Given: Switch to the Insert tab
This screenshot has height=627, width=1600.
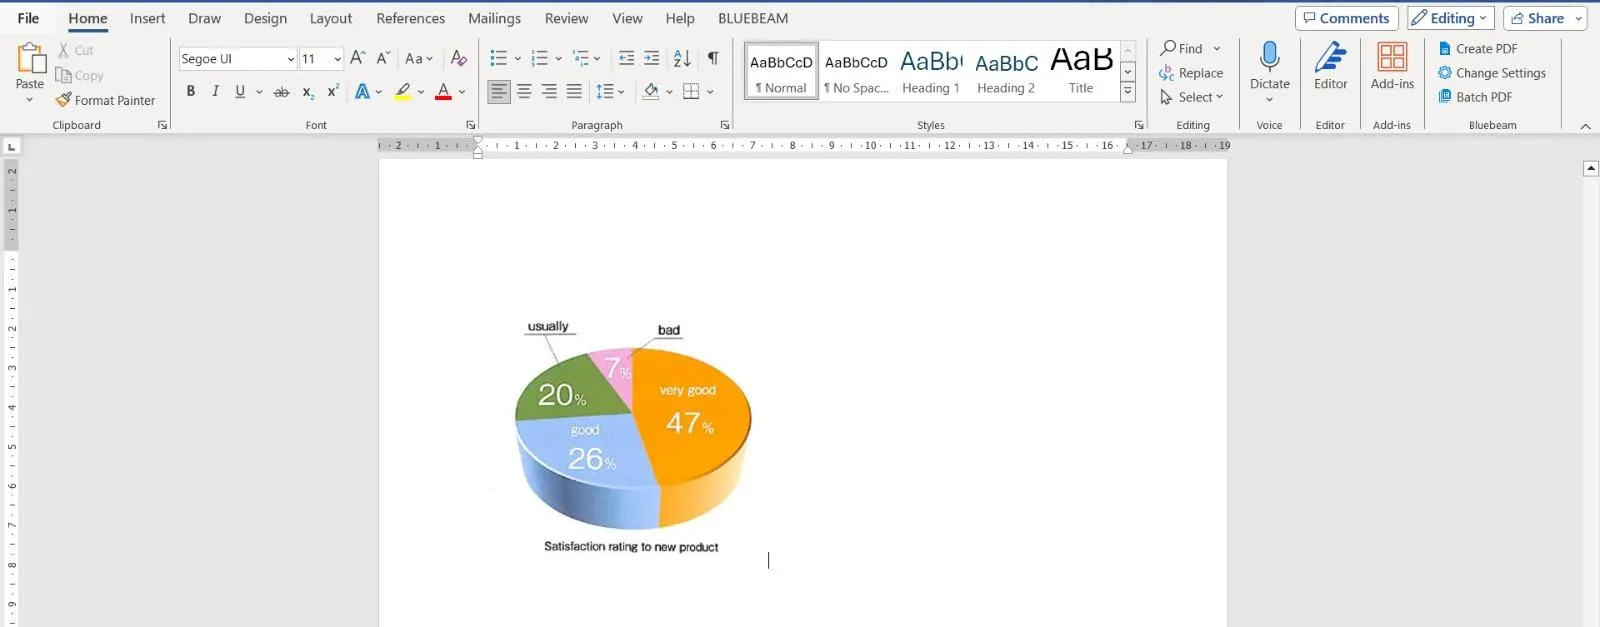Looking at the screenshot, I should point(147,18).
